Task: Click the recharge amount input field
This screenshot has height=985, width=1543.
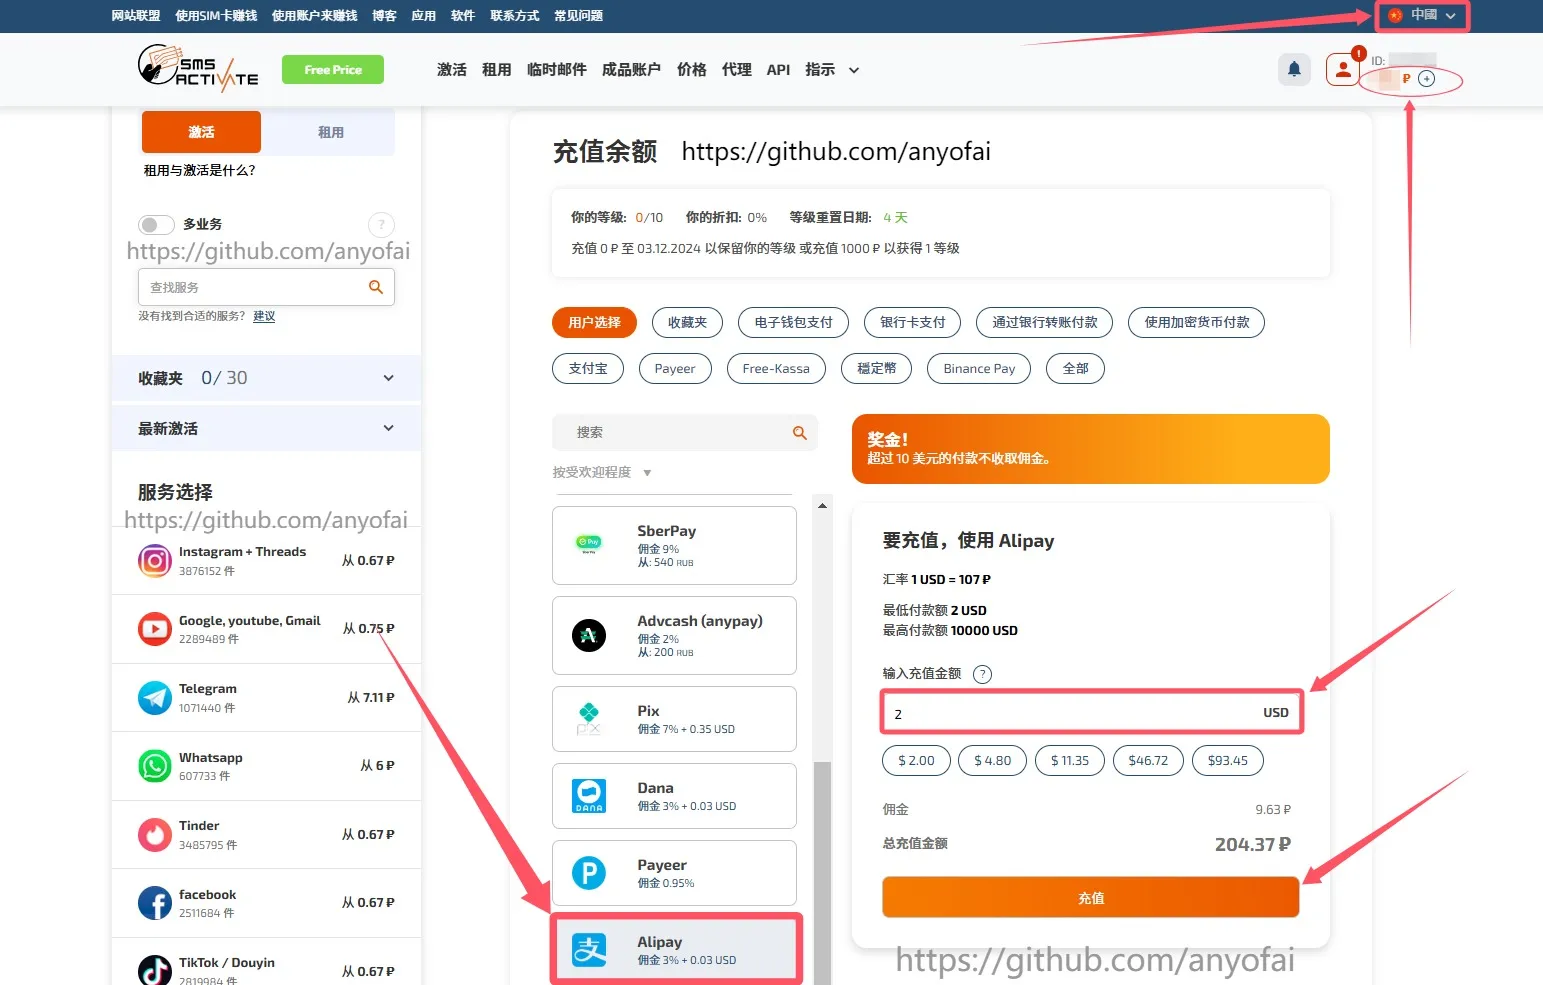Action: click(x=1070, y=713)
